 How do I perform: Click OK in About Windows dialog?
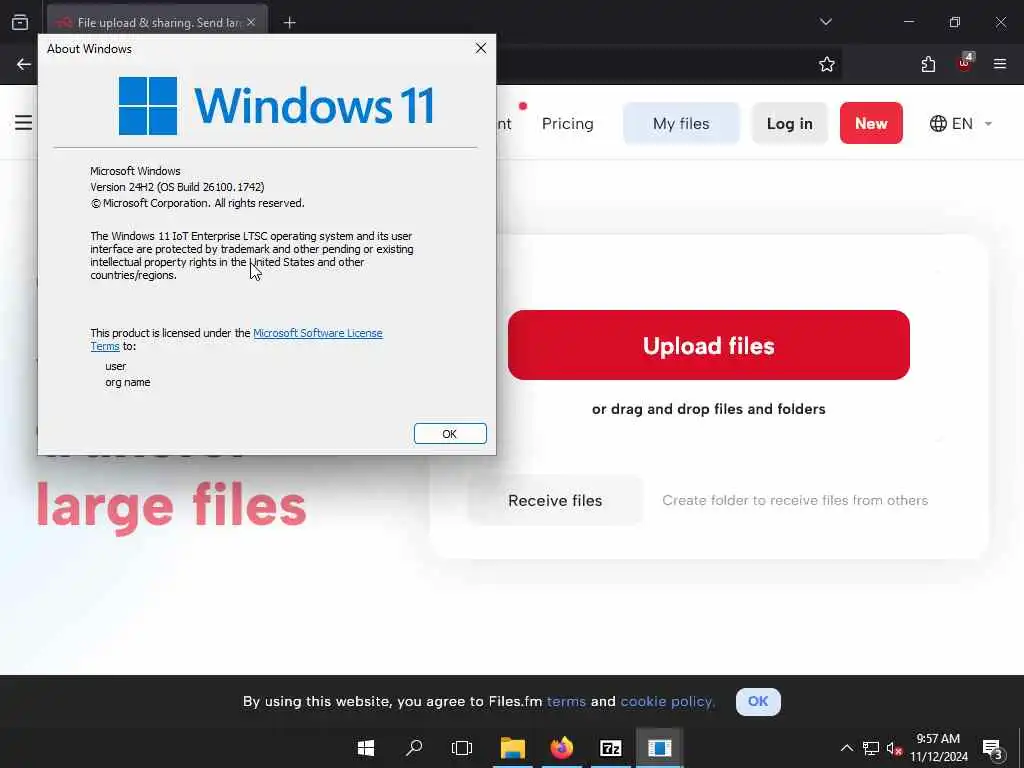(450, 434)
